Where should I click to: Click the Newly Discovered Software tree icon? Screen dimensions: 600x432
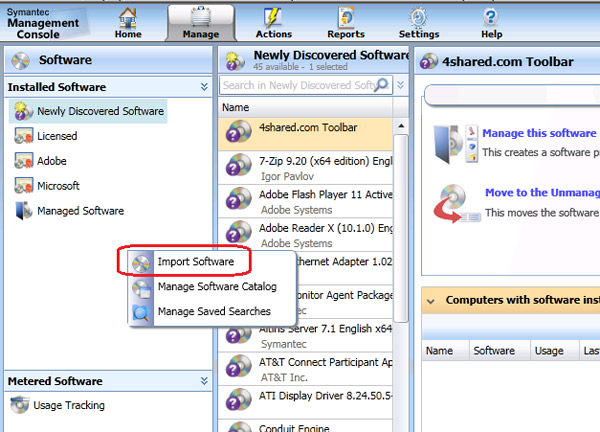tap(23, 111)
